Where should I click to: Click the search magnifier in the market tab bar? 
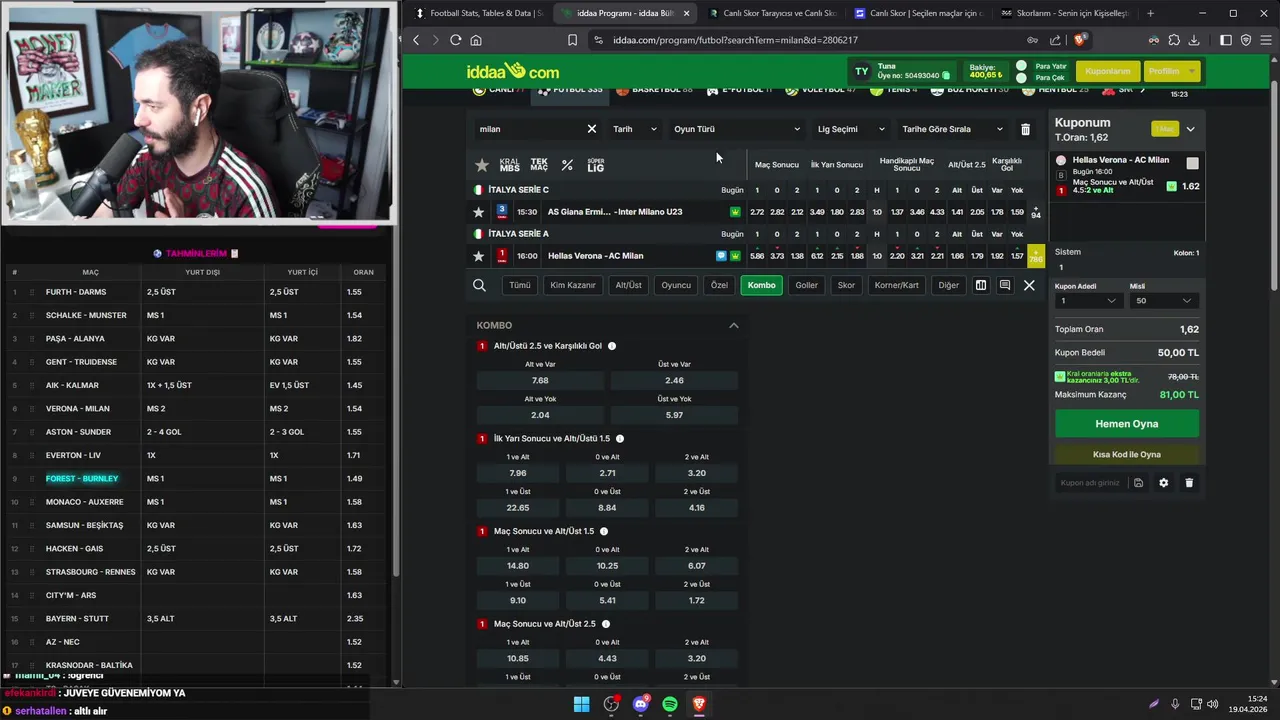coord(479,285)
